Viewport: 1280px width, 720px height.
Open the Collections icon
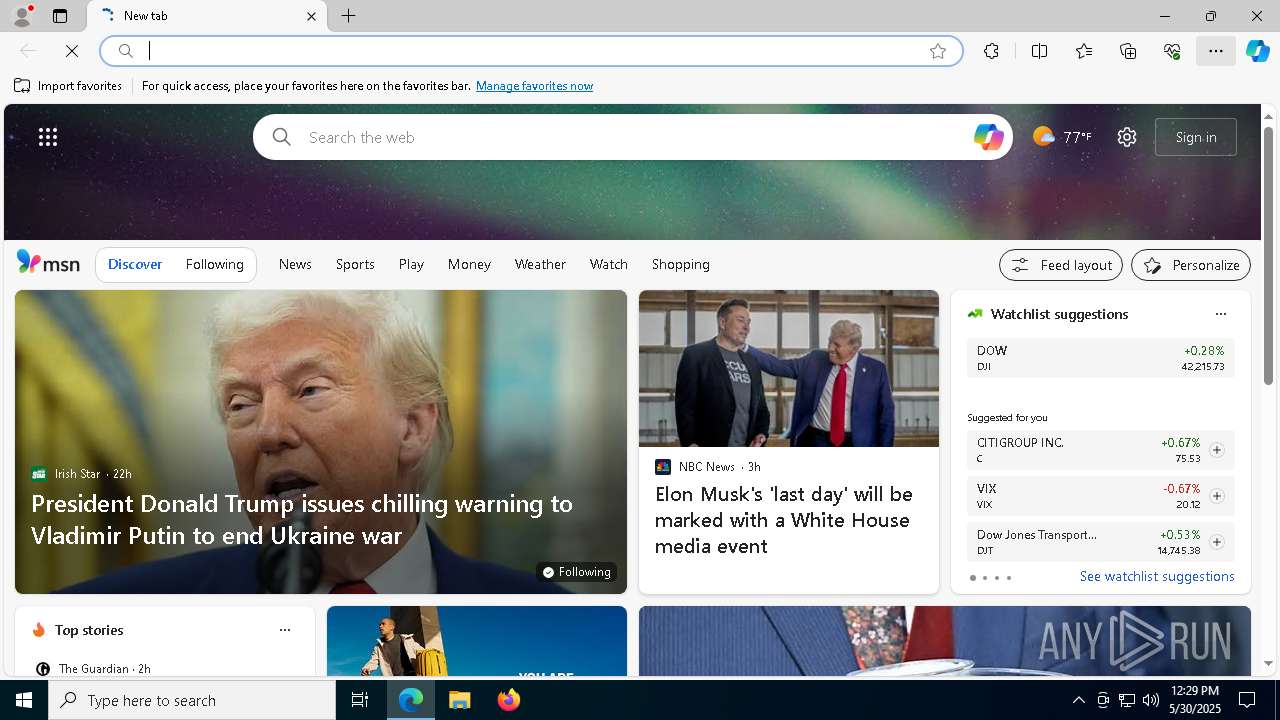pos(1128,51)
